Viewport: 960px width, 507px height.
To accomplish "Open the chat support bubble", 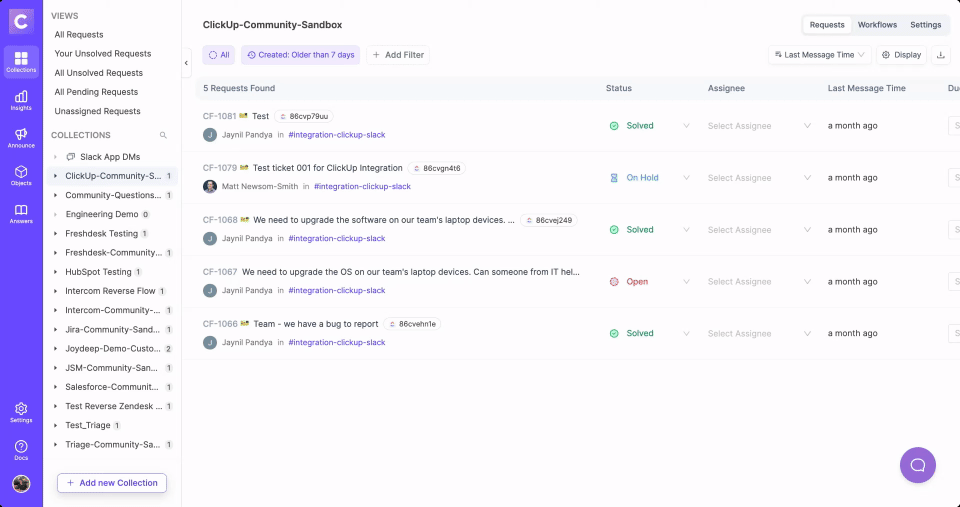I will 917,465.
